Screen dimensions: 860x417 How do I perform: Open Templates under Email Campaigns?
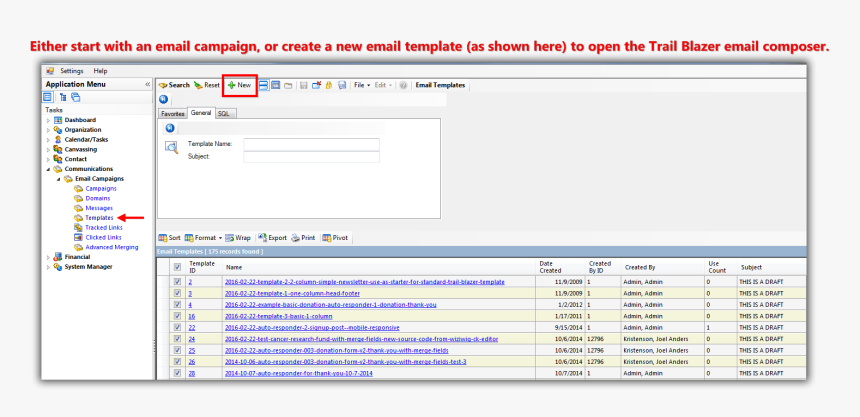tap(99, 217)
